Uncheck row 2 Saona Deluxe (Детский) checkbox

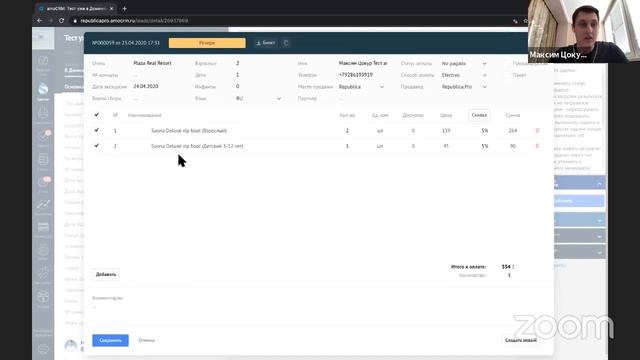click(x=96, y=145)
